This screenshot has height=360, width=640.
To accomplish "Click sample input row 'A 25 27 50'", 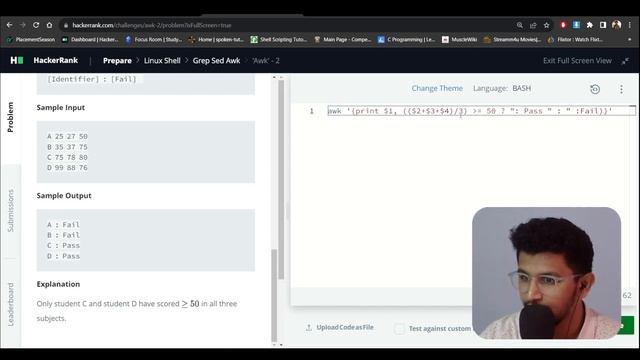I will (x=67, y=136).
